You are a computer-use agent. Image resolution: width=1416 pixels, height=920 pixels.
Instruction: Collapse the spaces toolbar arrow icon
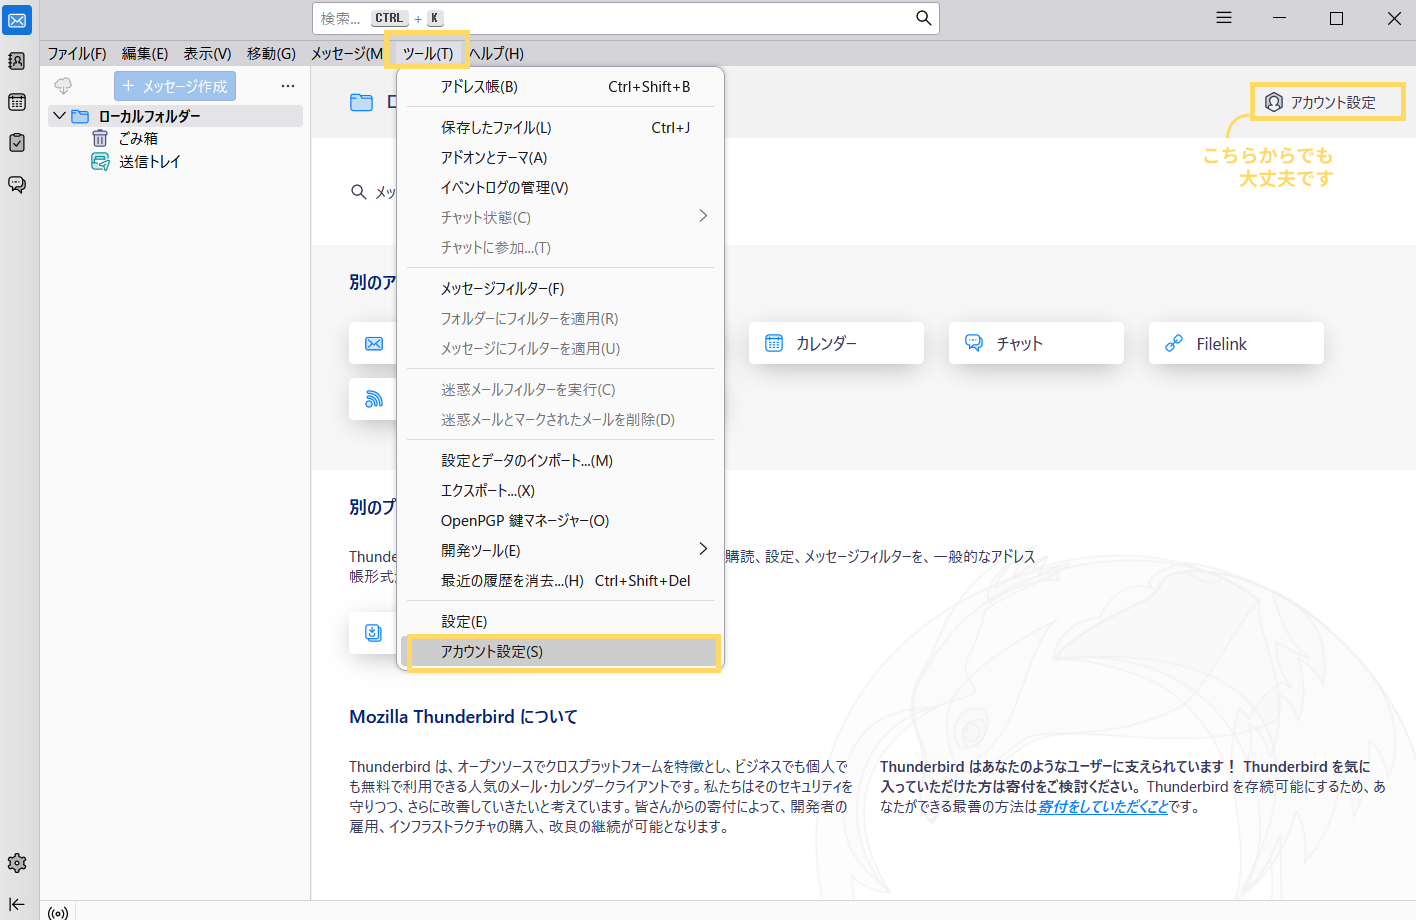pyautogui.click(x=17, y=904)
